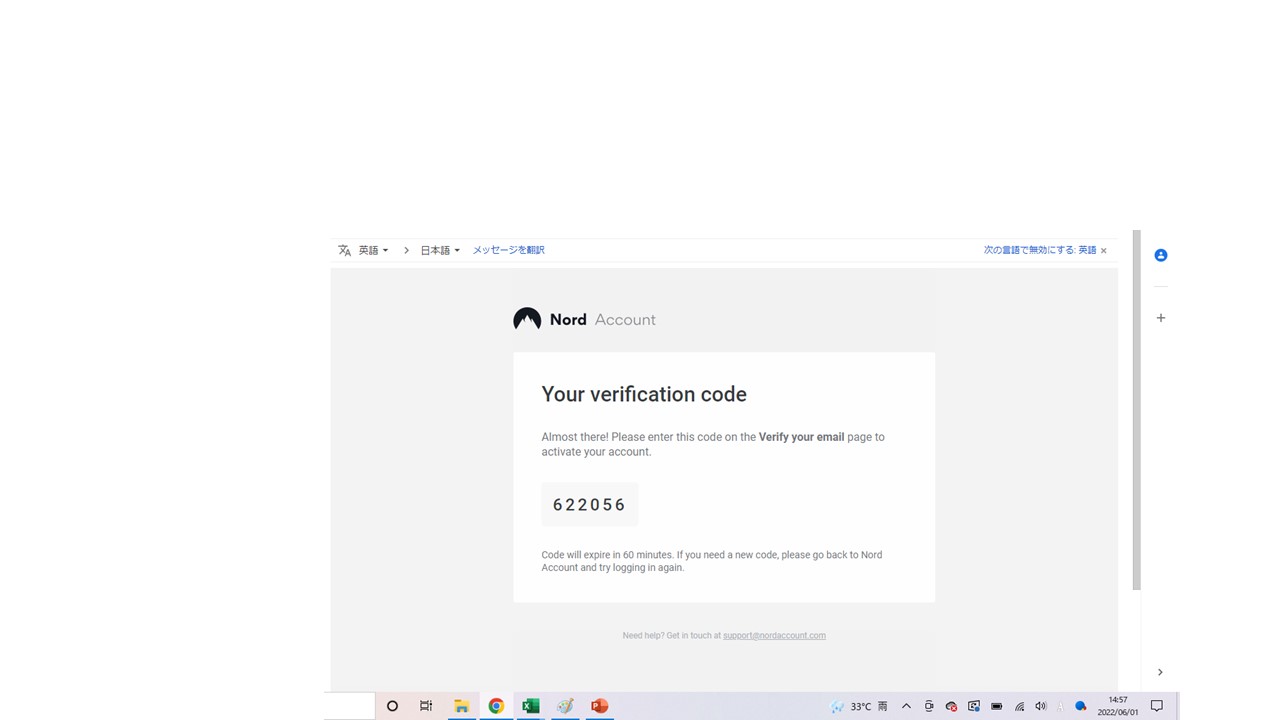Click the side panel collapse chevron arrow

click(1160, 672)
